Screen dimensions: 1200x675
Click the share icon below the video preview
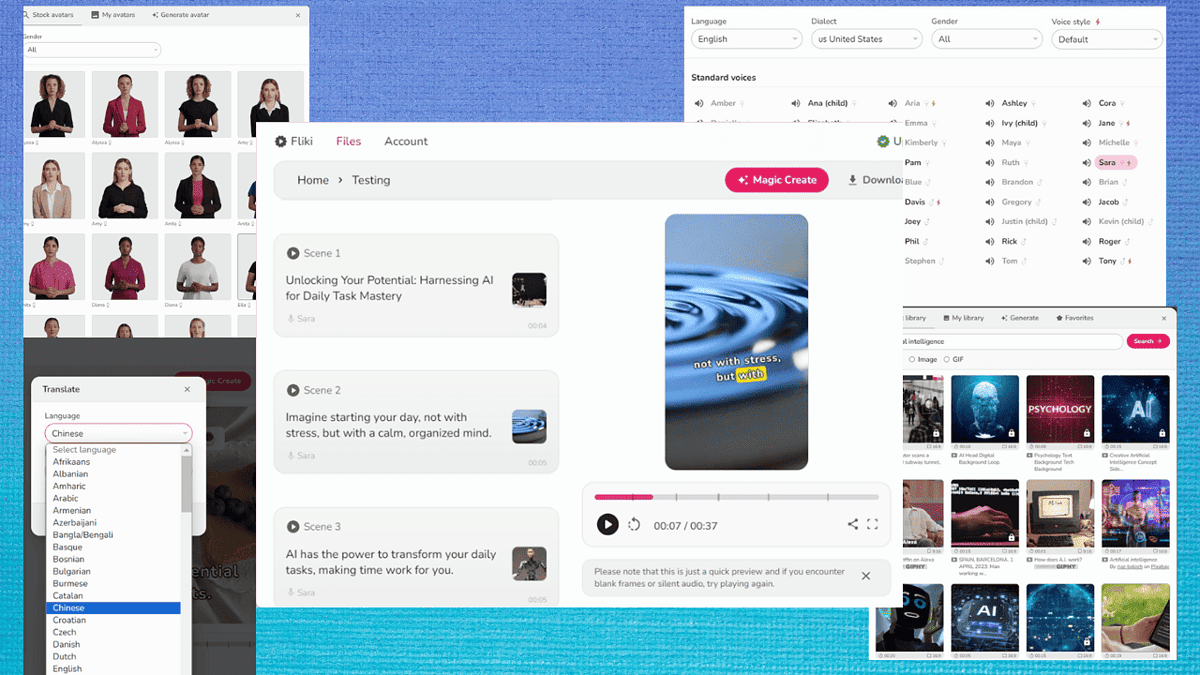[x=853, y=523]
